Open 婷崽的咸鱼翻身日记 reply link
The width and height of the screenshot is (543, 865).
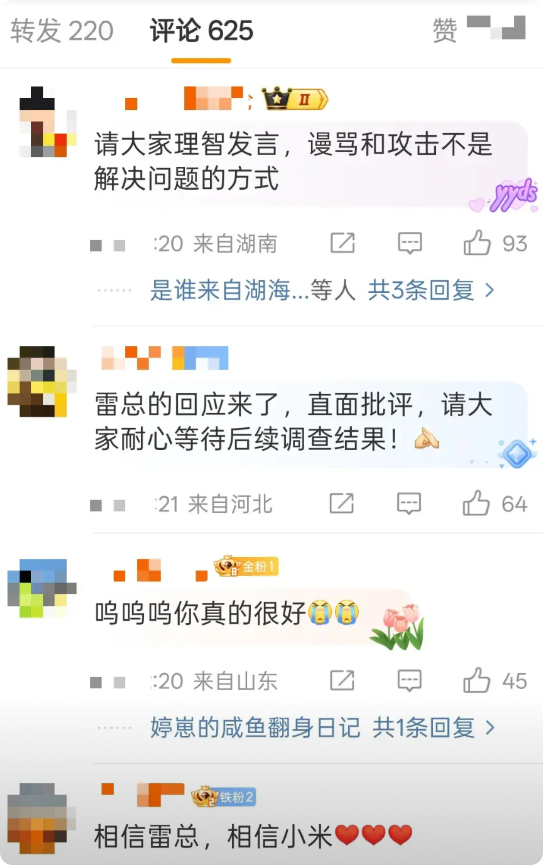click(x=255, y=728)
